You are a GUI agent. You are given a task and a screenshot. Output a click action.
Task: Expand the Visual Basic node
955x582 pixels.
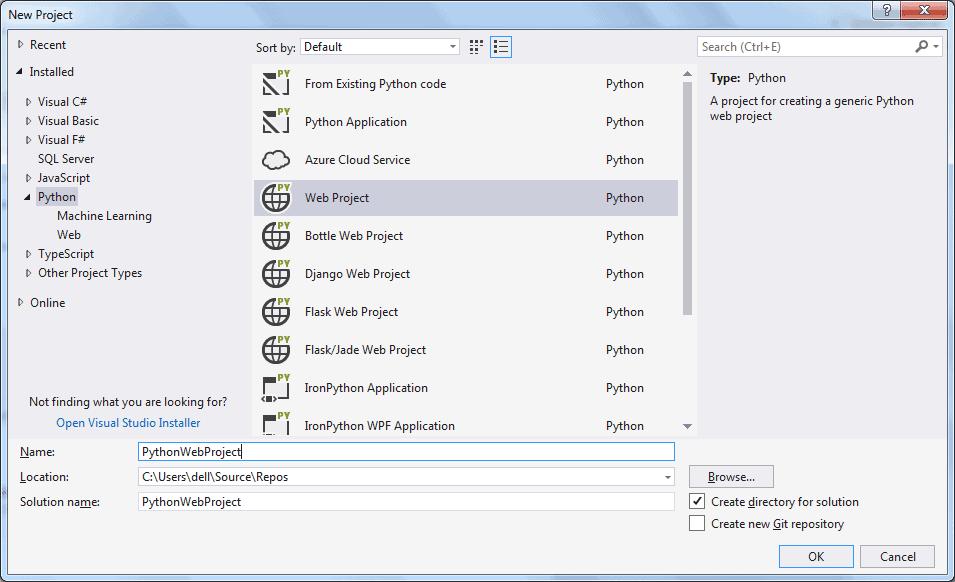point(28,121)
